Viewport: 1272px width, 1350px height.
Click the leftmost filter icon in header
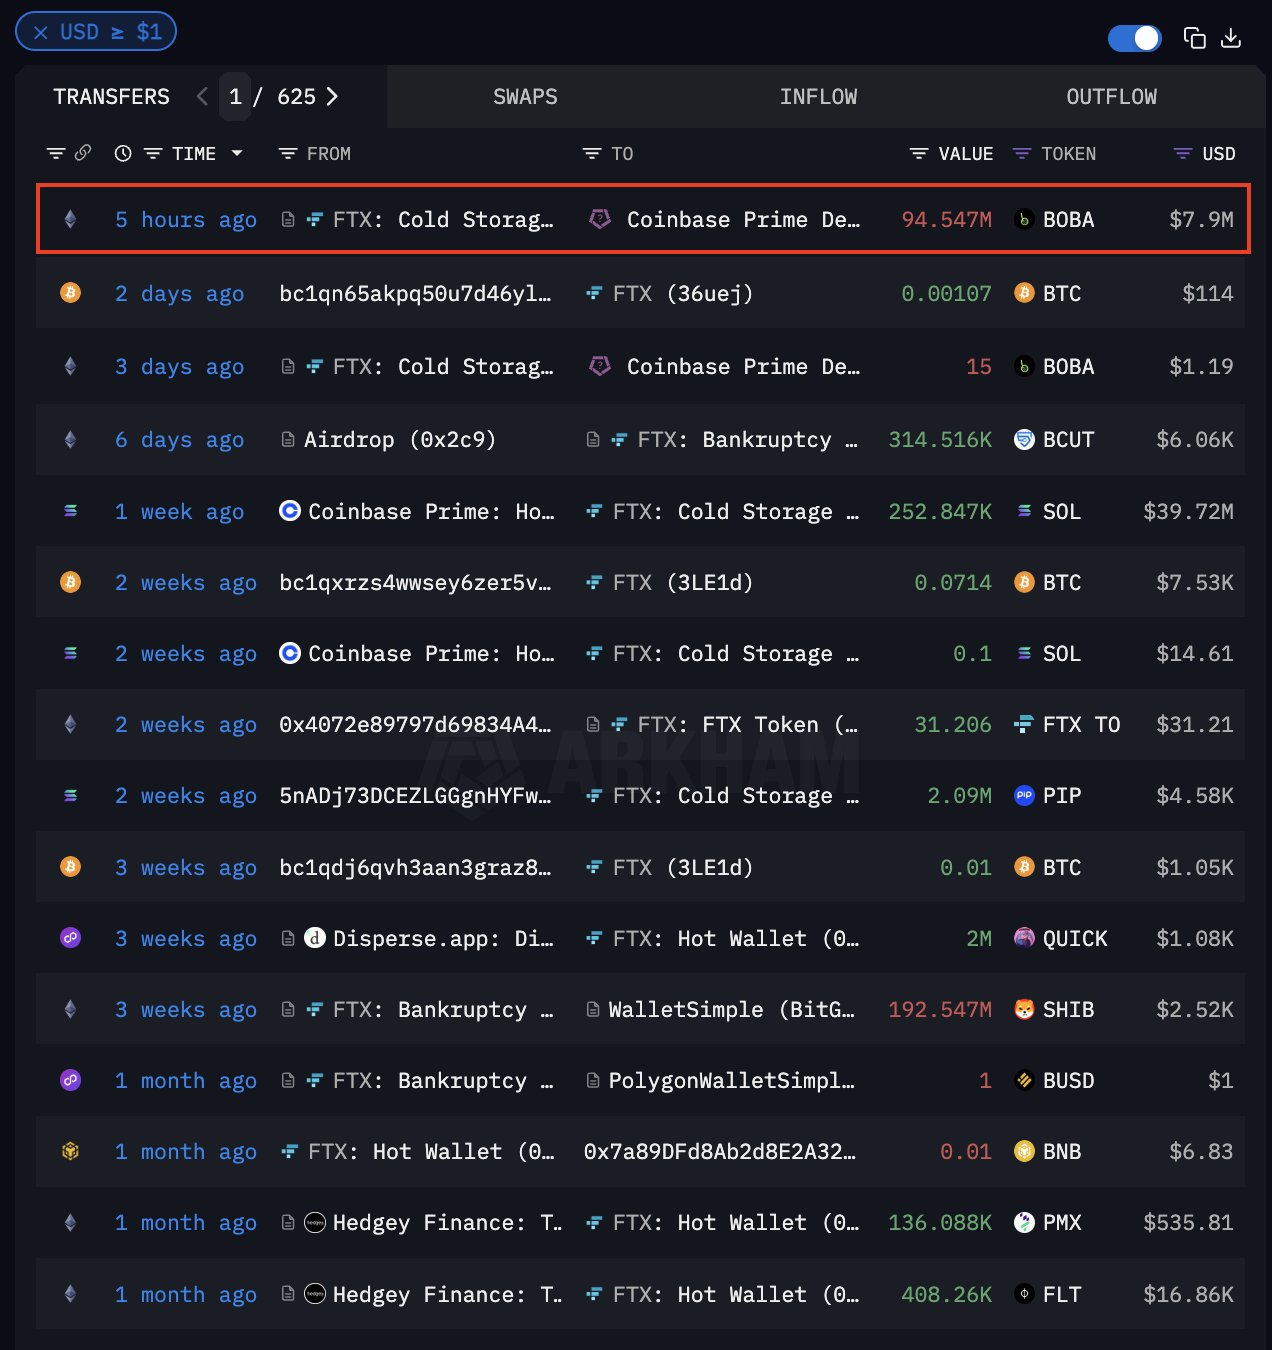point(56,153)
